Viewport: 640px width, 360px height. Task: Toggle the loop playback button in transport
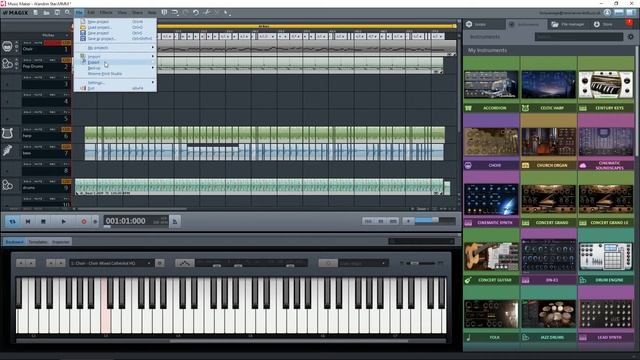coord(13,221)
